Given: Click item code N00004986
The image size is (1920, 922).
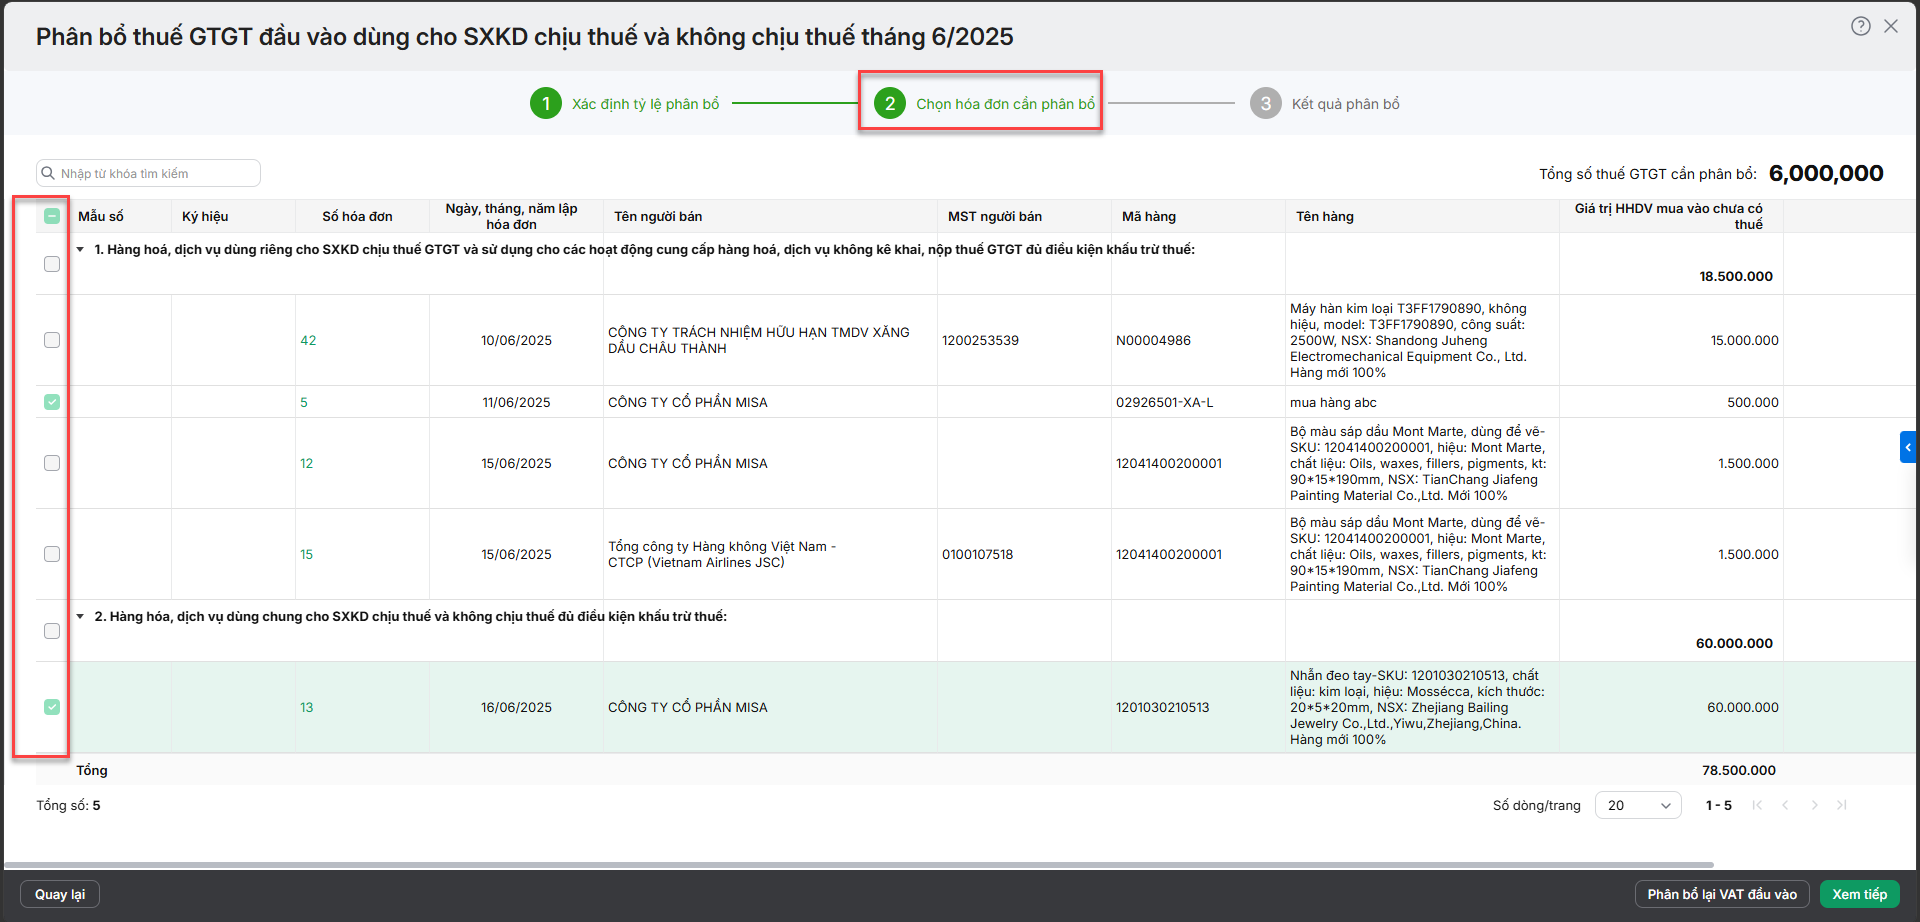Looking at the screenshot, I should [1153, 340].
